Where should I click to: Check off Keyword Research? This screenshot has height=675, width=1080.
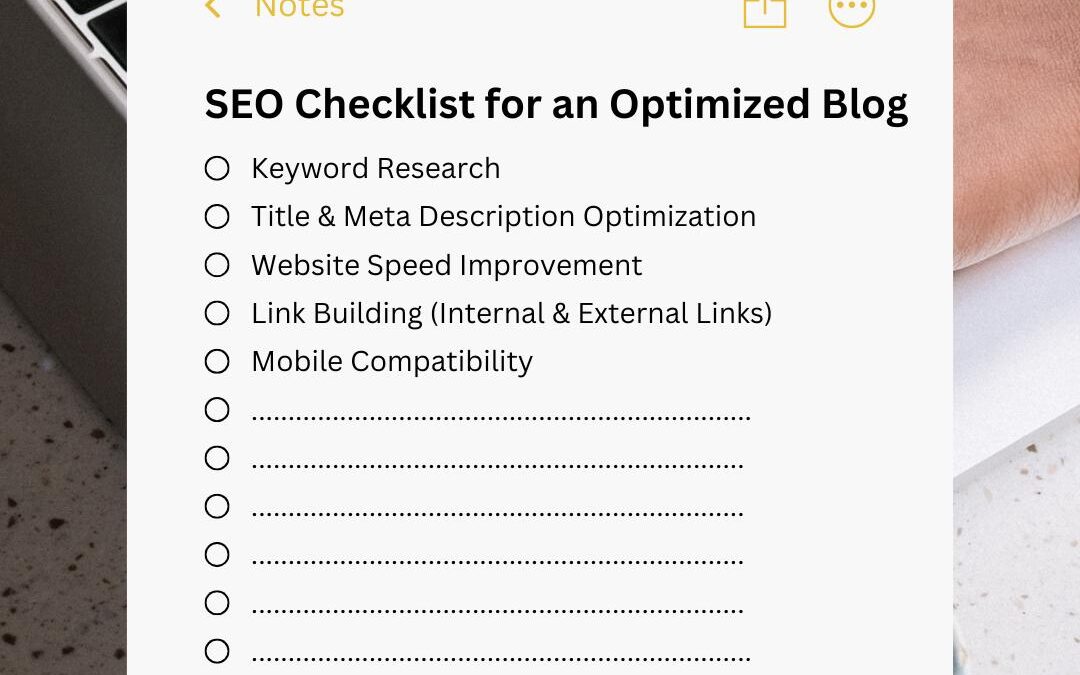217,168
